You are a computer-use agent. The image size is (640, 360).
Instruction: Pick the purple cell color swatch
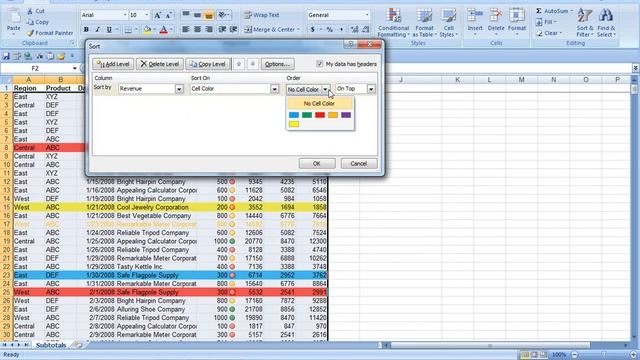pos(346,115)
